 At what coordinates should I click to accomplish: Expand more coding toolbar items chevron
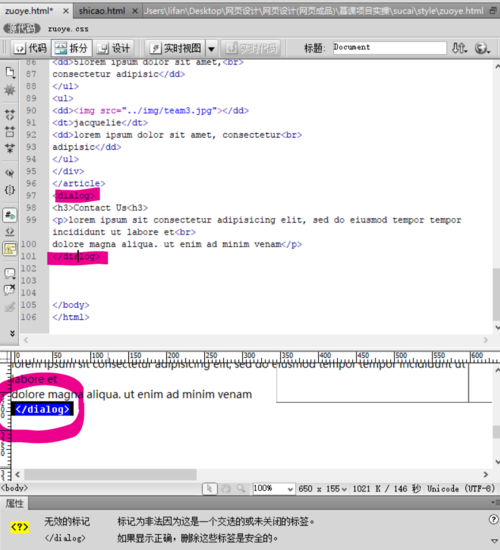tap(12, 333)
